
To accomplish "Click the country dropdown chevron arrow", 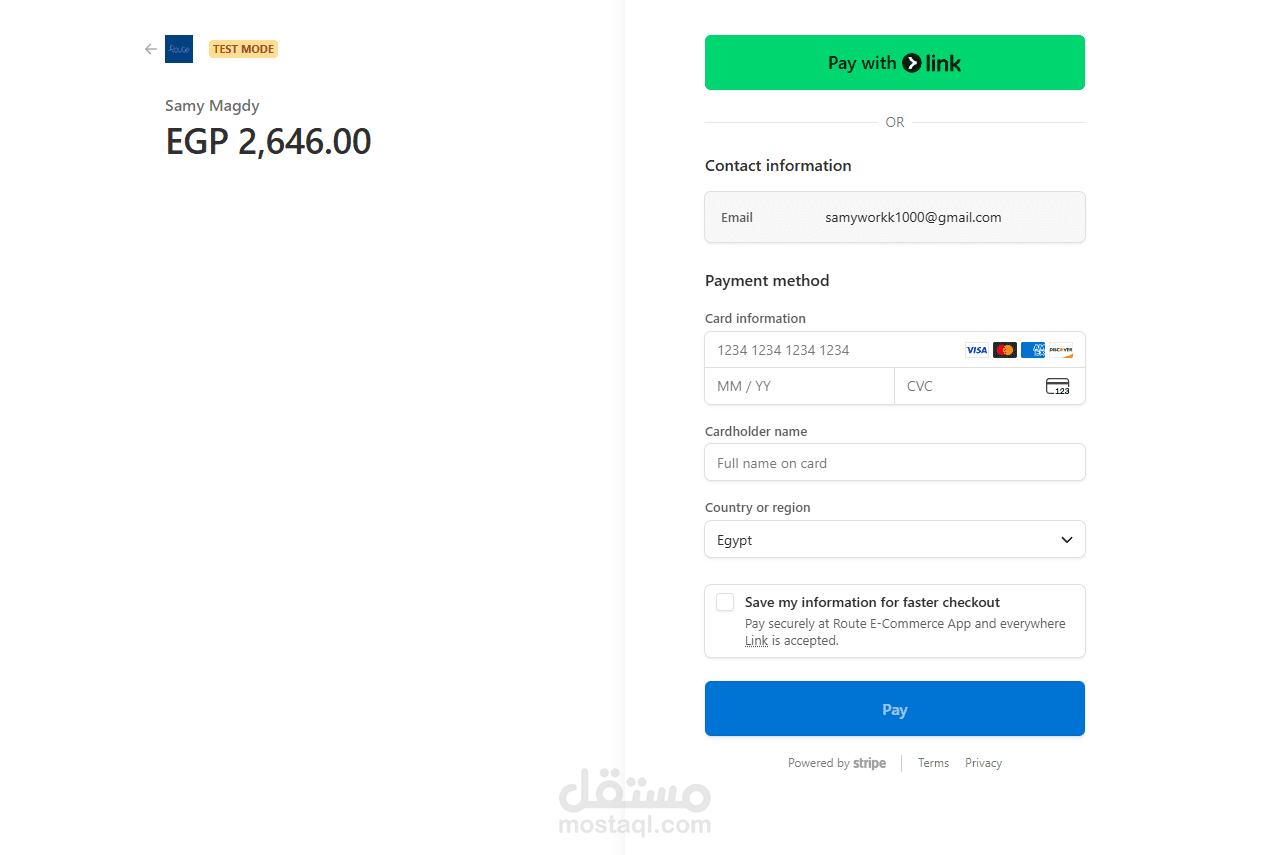I will pyautogui.click(x=1067, y=540).
